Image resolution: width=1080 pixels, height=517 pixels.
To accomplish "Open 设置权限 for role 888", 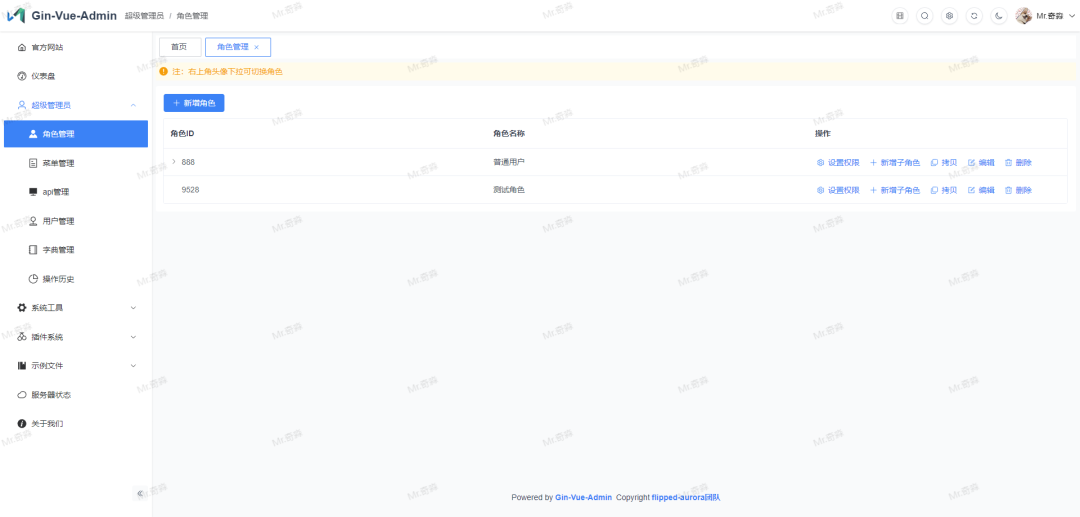I will 838,162.
